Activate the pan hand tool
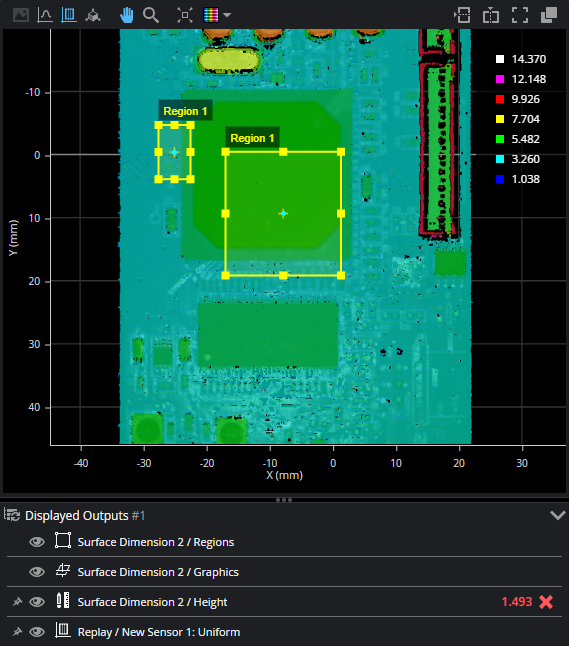Screen dimensions: 569x646 (x=126, y=15)
